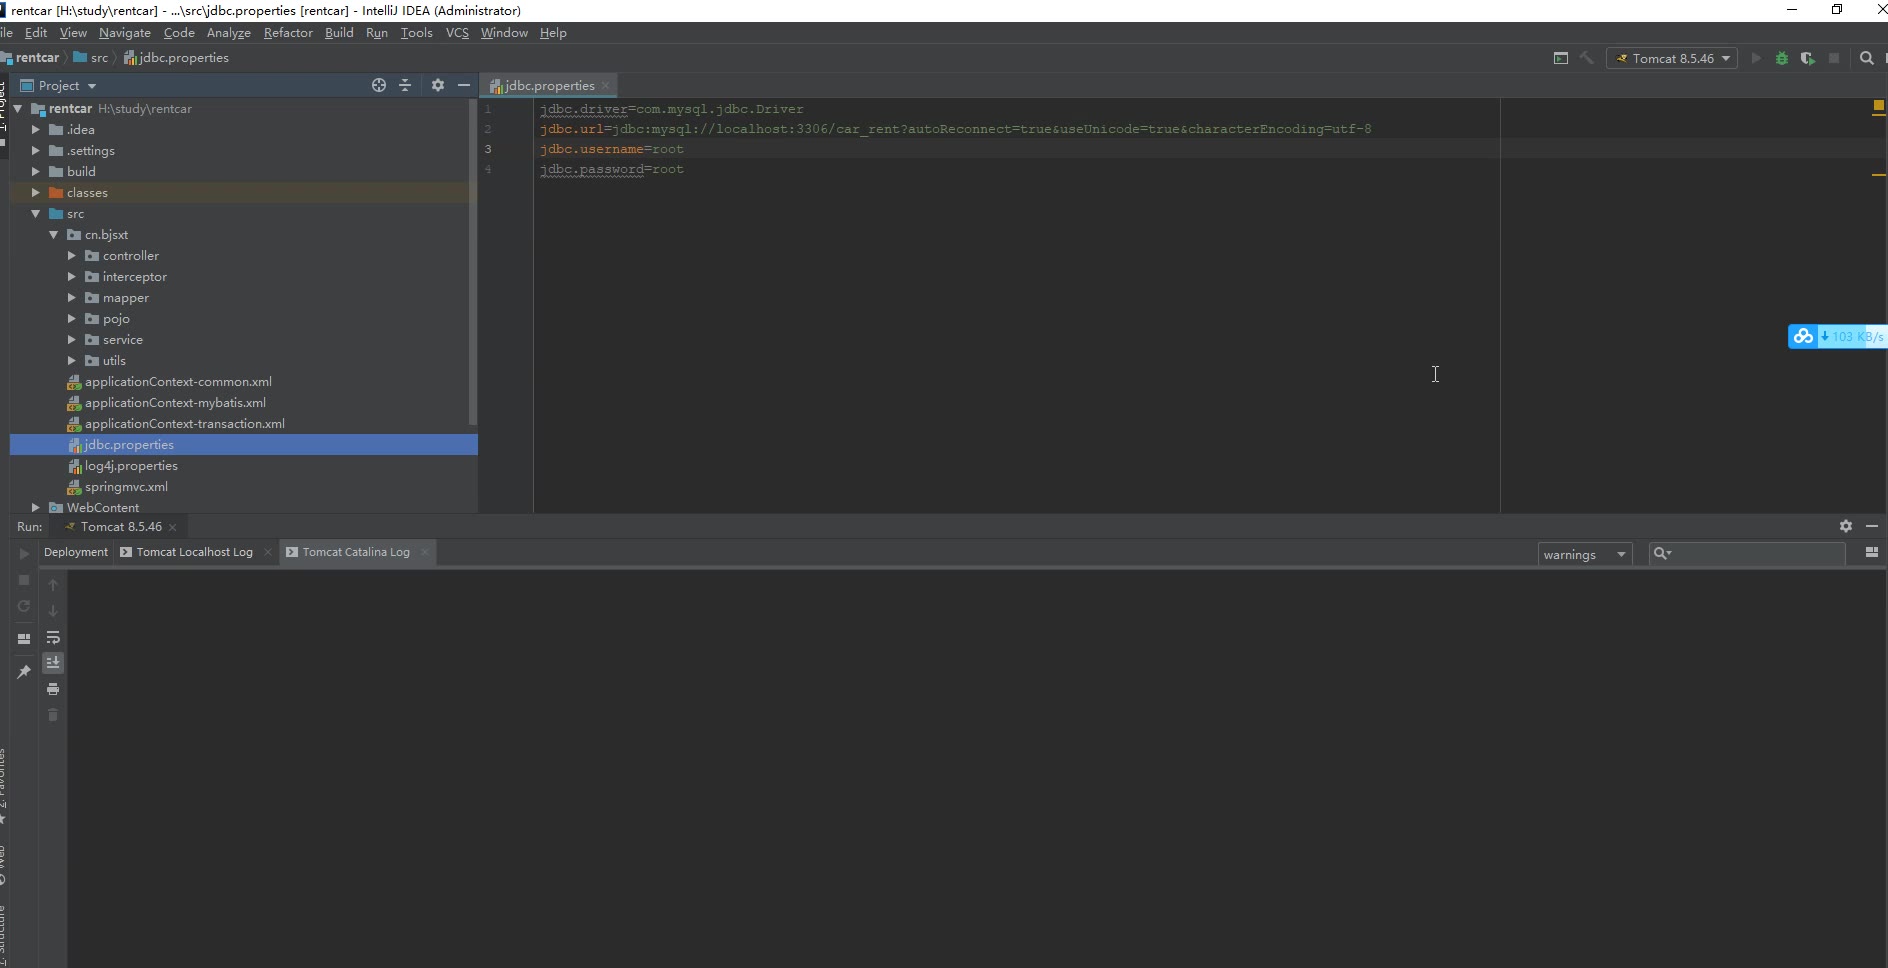The image size is (1888, 968).
Task: Switch to Tomcat Localhost Log tab
Action: point(194,552)
